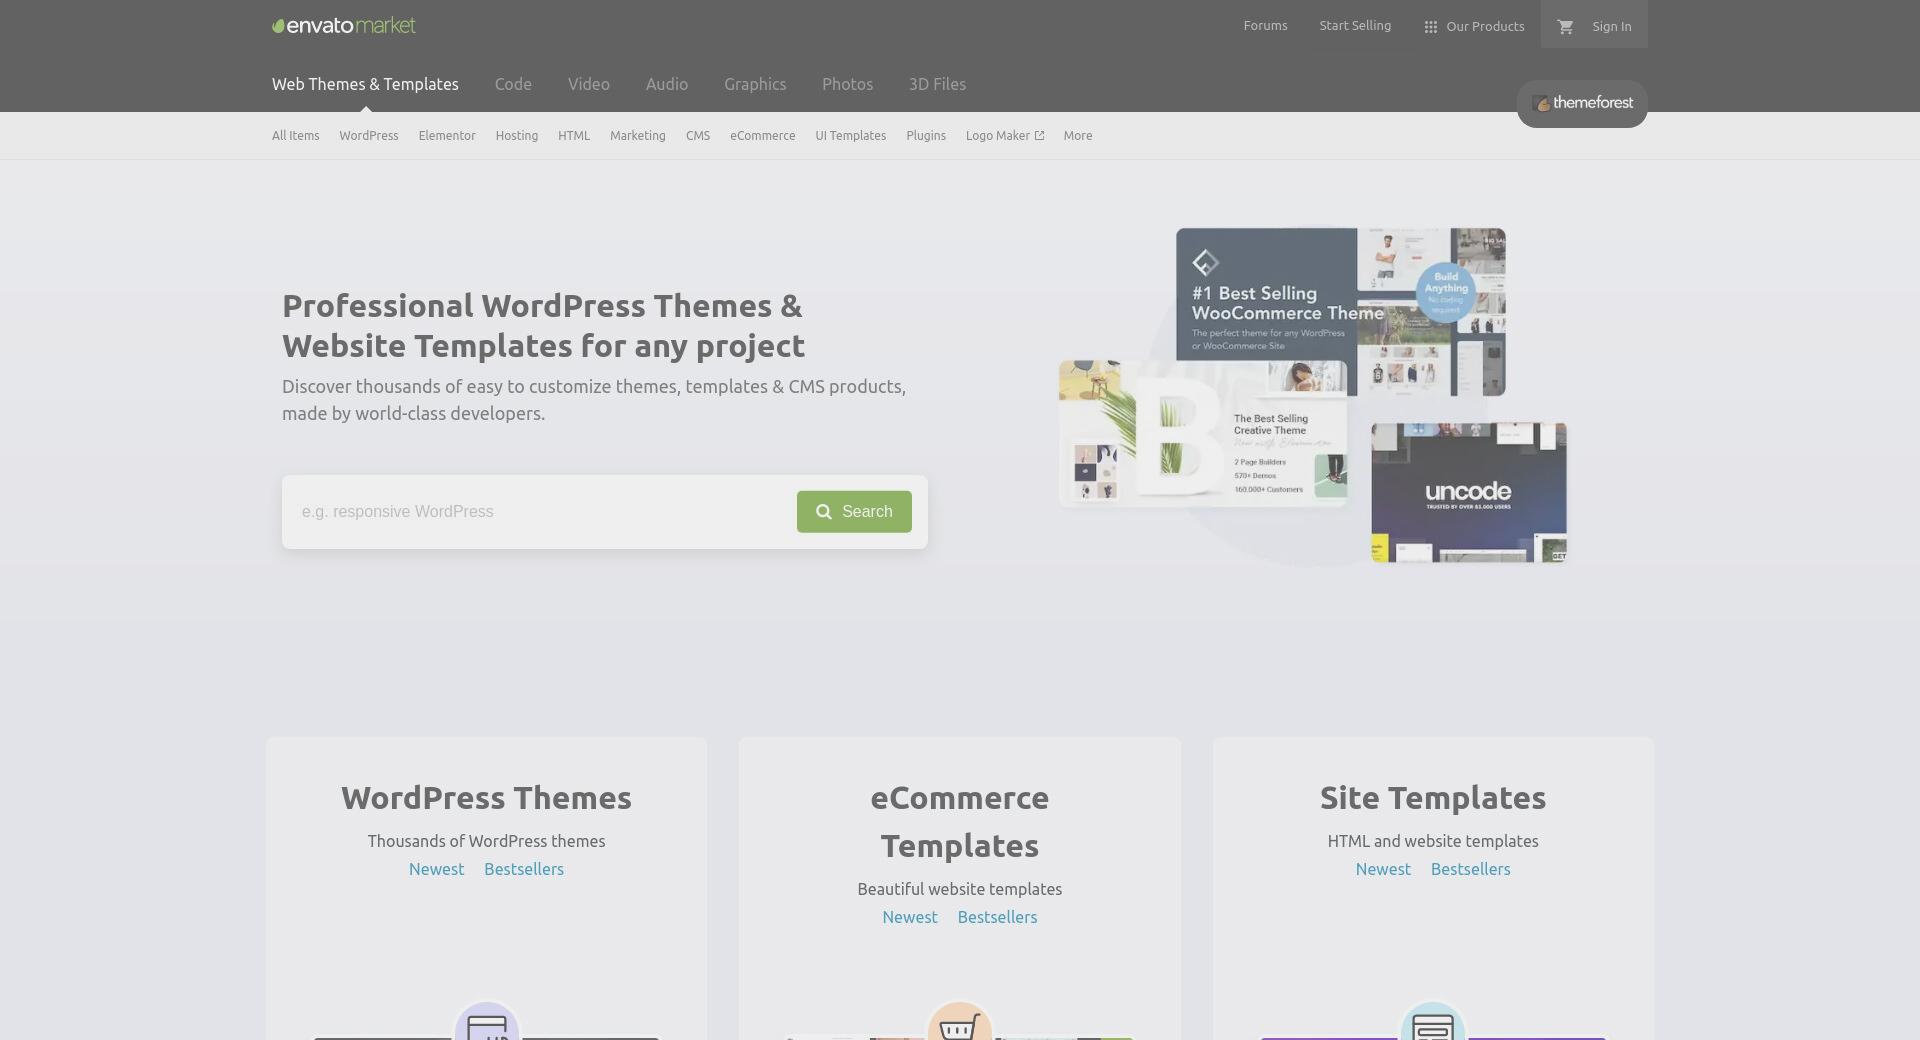
Task: Open Marketing sub-navigation item
Action: [638, 136]
